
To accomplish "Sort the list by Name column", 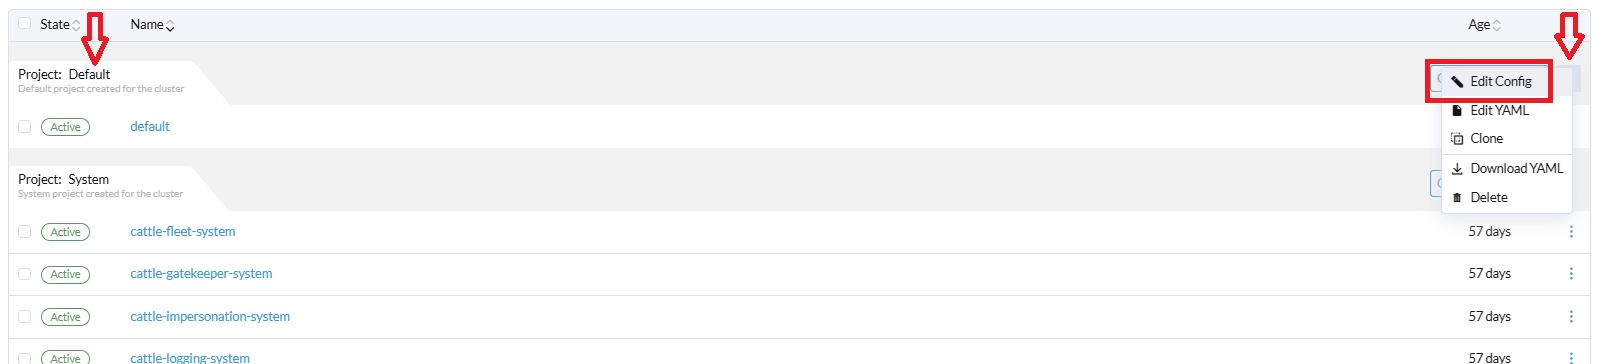I will (x=152, y=24).
